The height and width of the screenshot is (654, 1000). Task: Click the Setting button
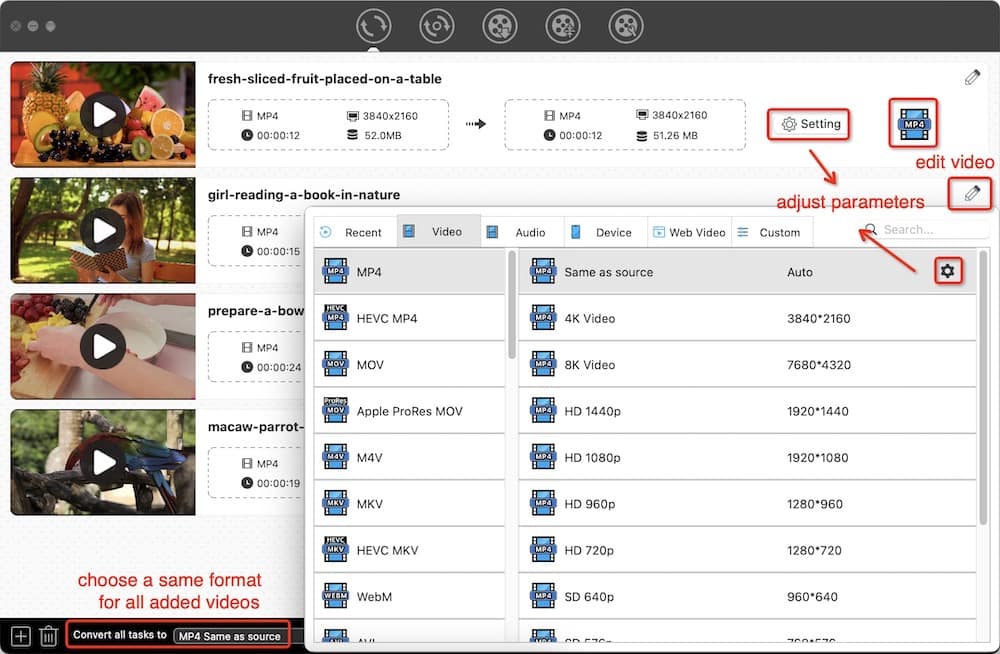(810, 124)
